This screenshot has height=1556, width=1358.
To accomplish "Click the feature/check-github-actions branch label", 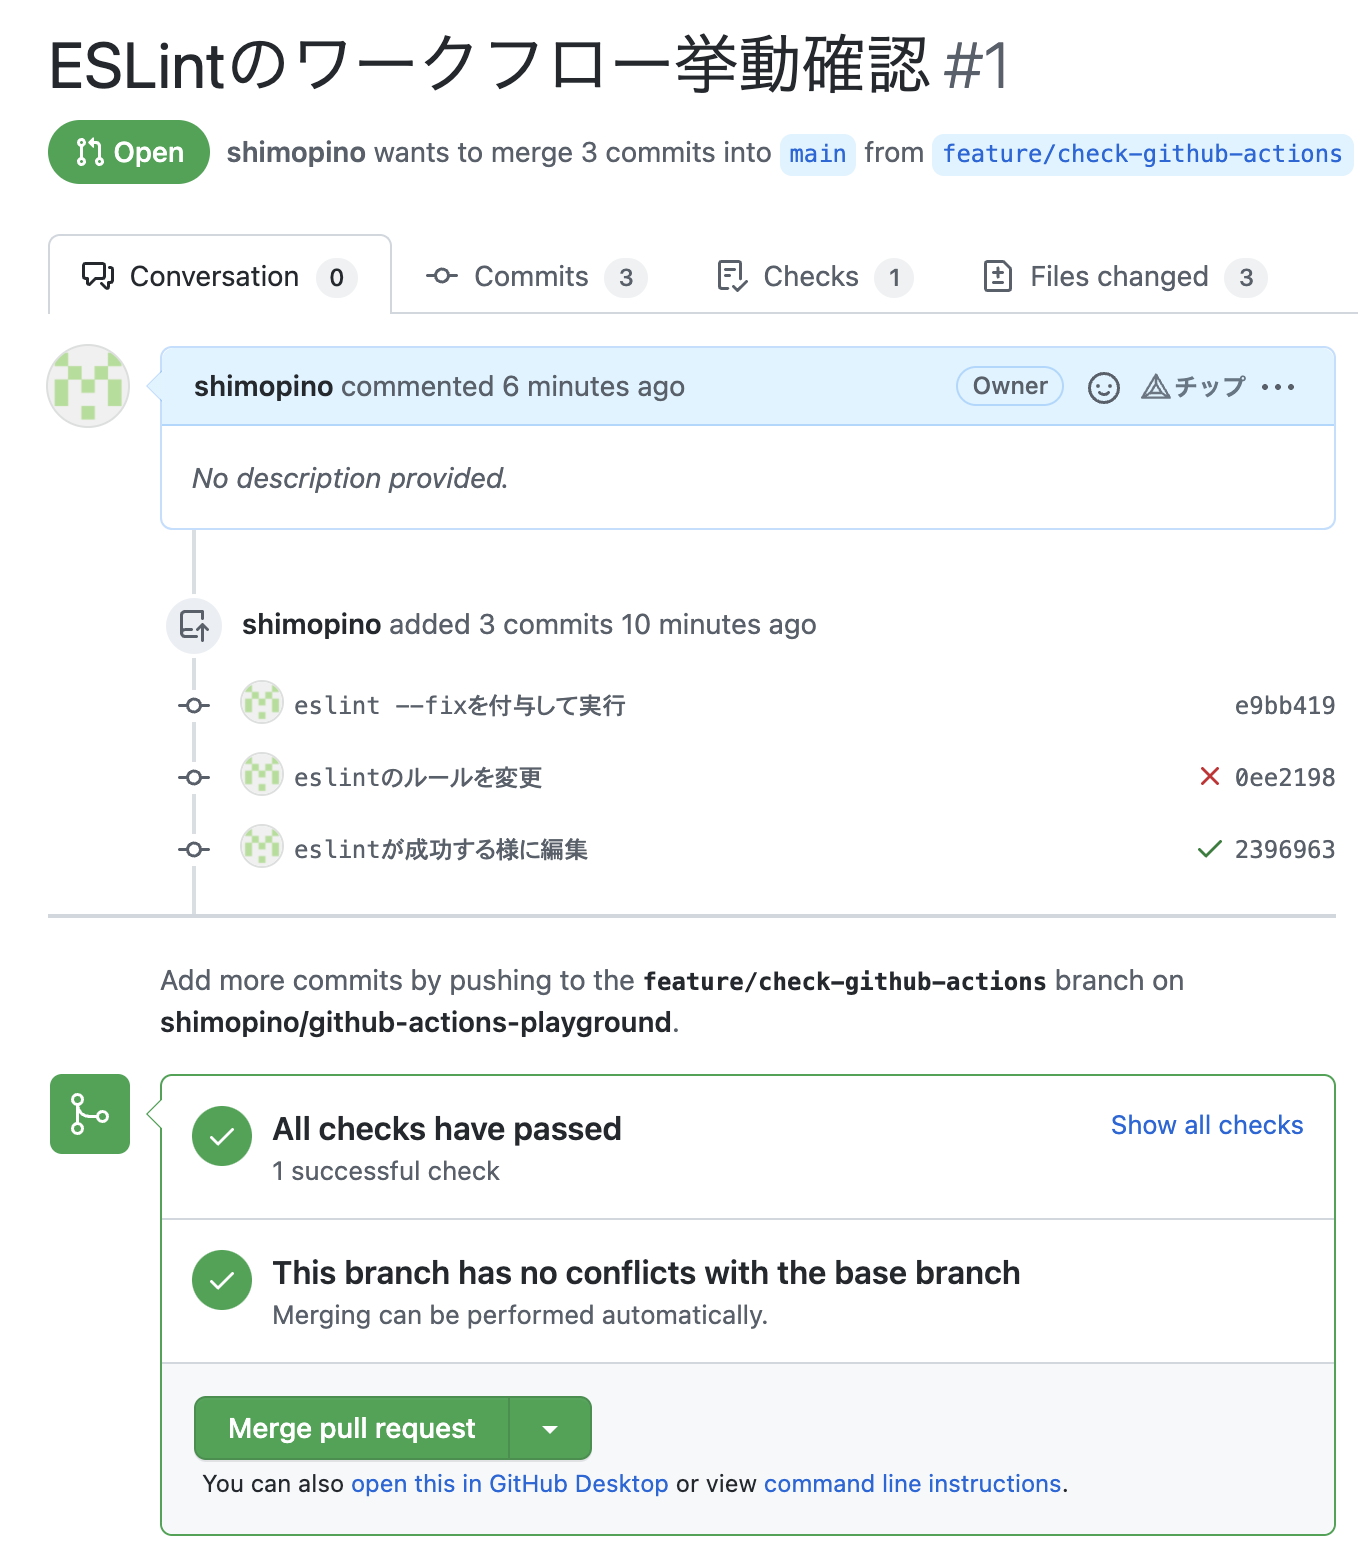I will click(x=1142, y=154).
